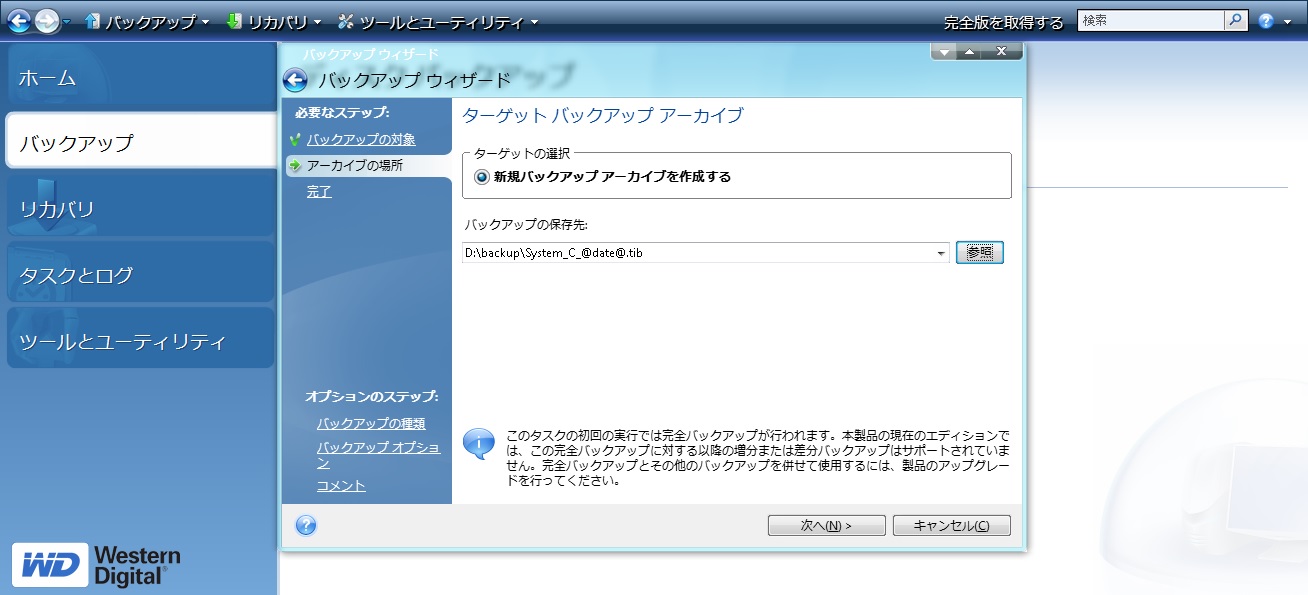Click the 参照 browse button

[x=980, y=253]
